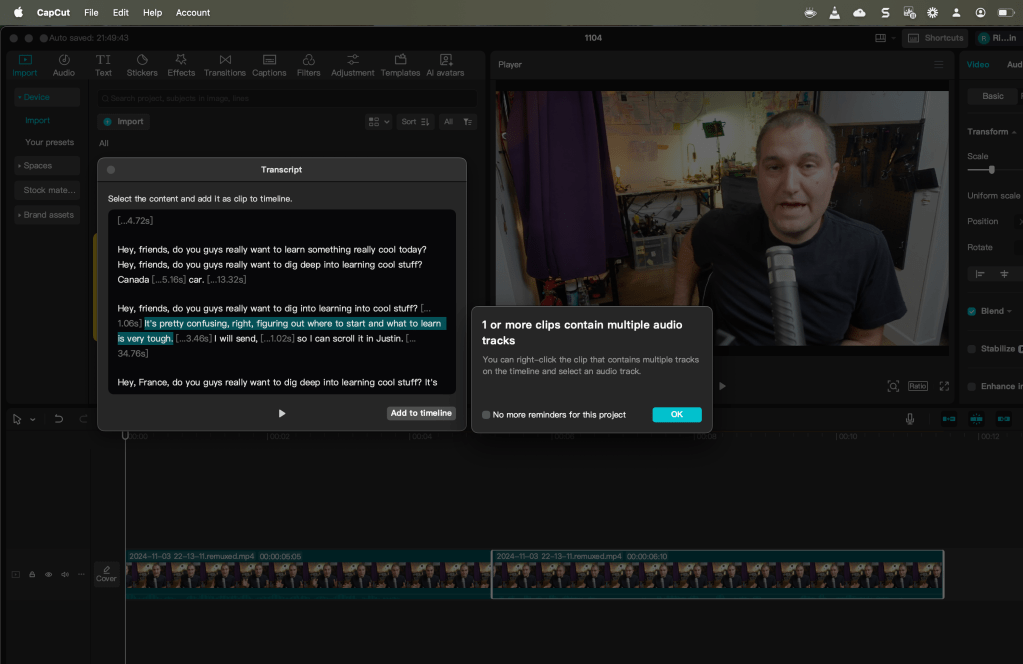Toggle the track lock icon
The image size is (1023, 664).
32,575
